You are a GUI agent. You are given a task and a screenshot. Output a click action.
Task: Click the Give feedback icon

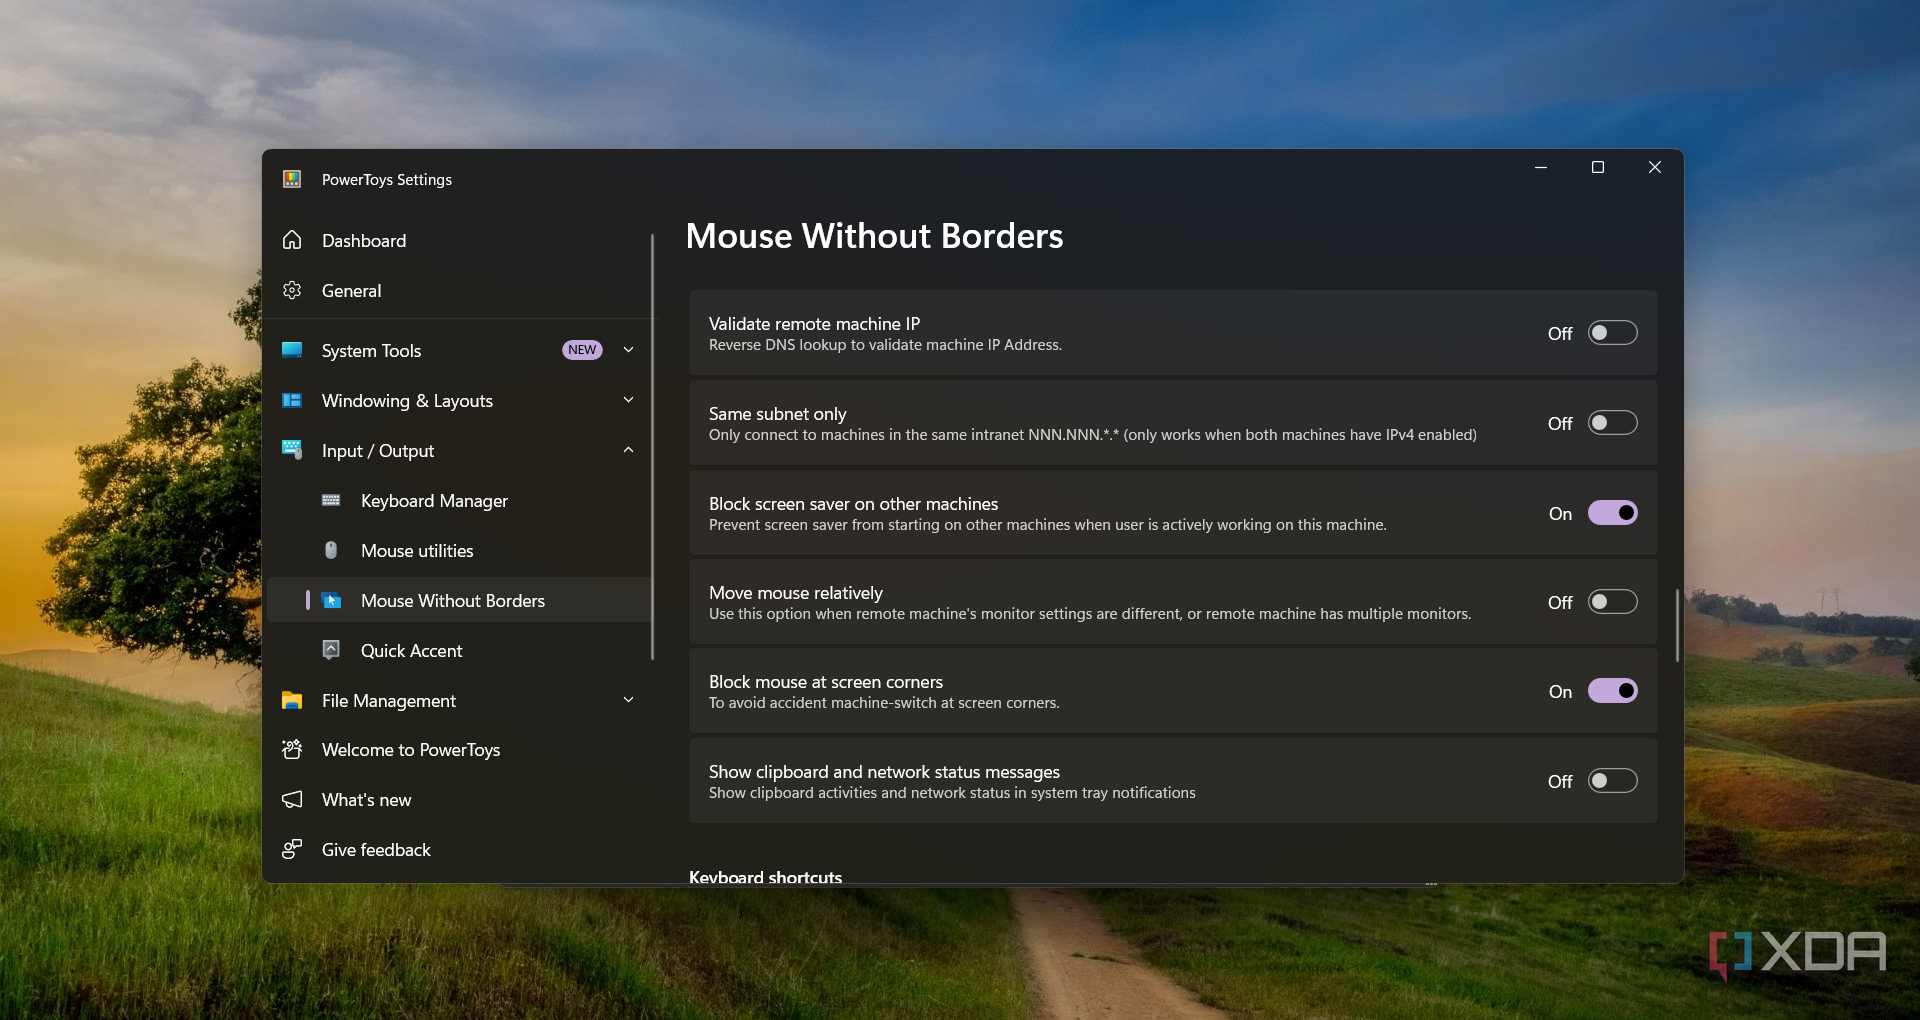pyautogui.click(x=292, y=849)
